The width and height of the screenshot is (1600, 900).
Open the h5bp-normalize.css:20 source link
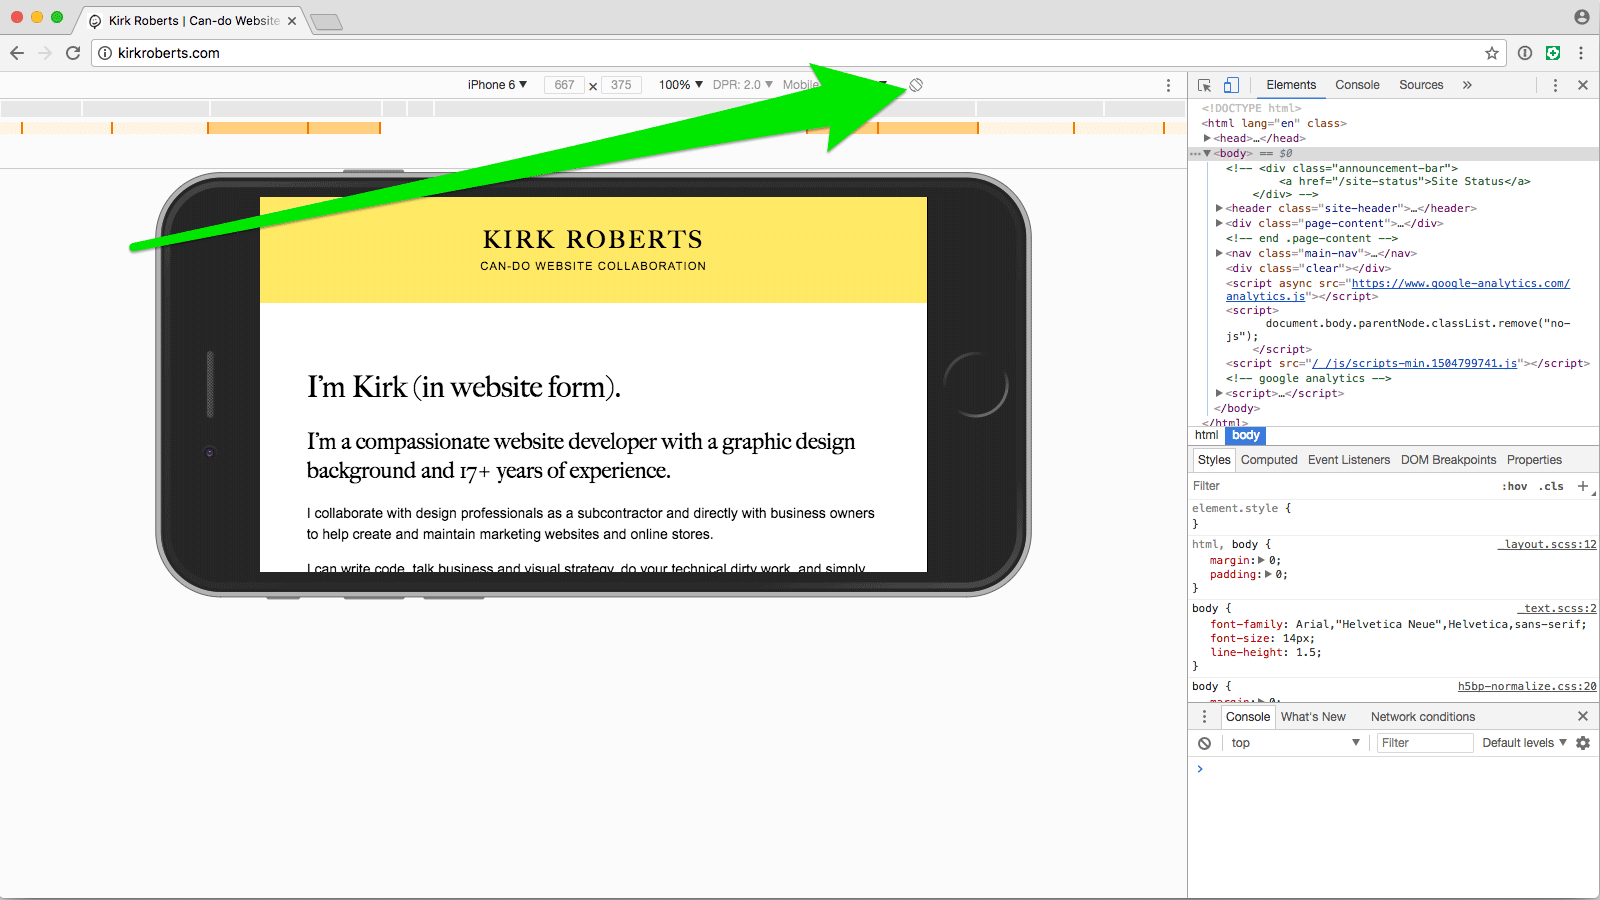click(x=1527, y=687)
